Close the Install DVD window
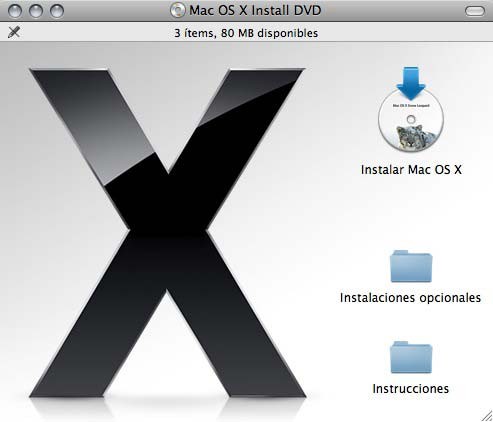 pos(15,11)
